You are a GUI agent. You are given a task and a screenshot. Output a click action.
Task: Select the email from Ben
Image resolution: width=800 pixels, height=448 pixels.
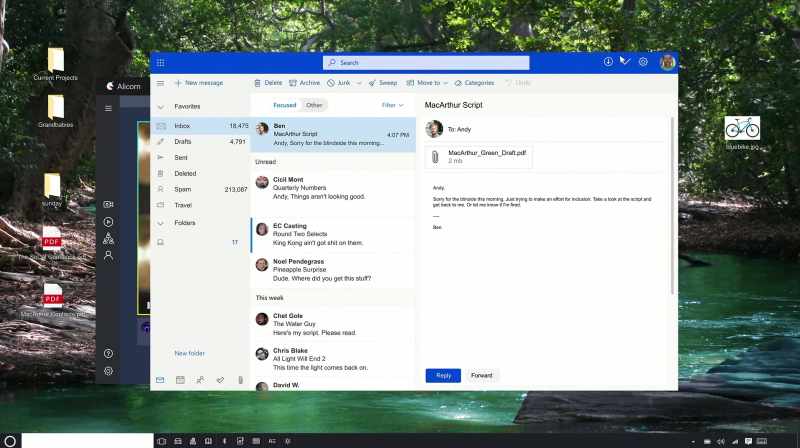333,135
